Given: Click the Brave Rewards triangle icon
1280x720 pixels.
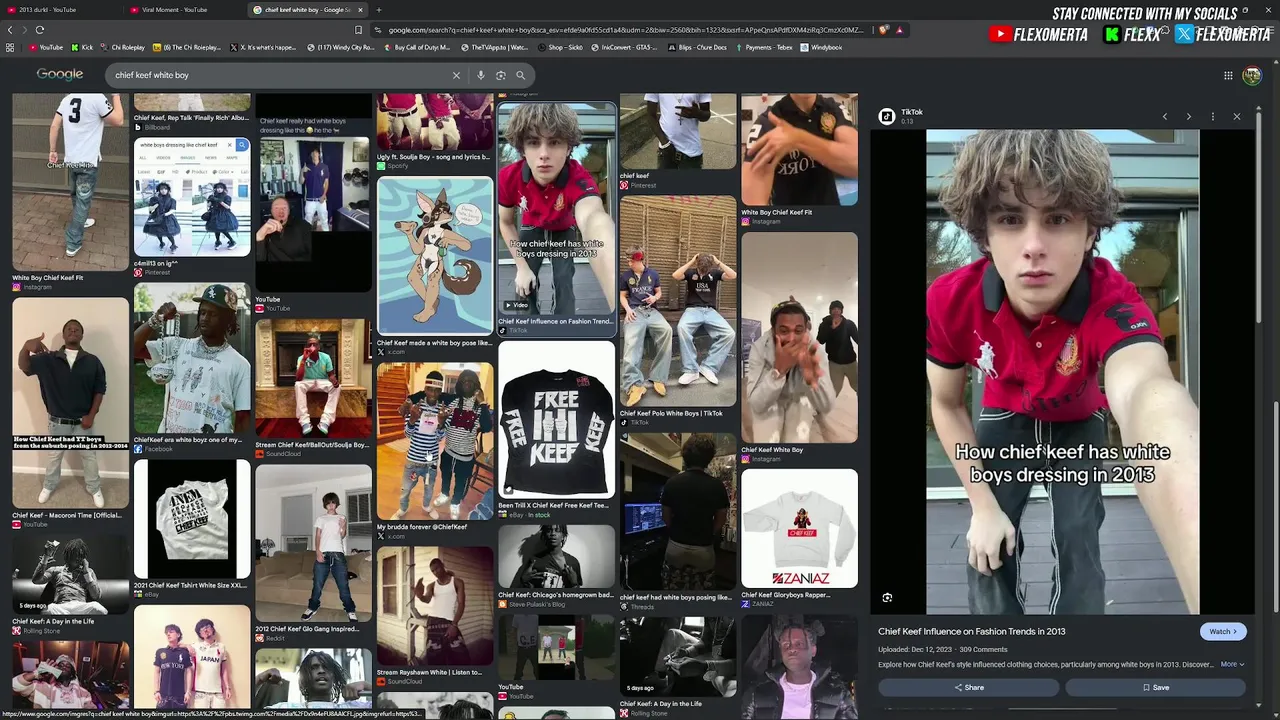Looking at the screenshot, I should pos(899,30).
